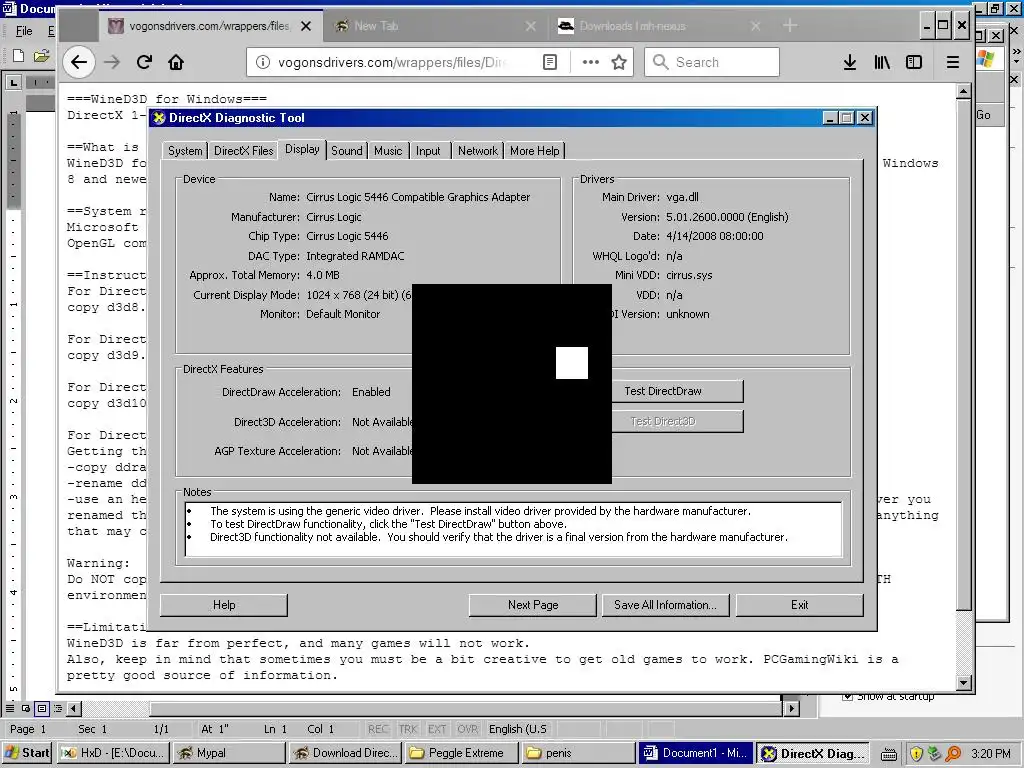Open the browser hamburger menu

953,62
